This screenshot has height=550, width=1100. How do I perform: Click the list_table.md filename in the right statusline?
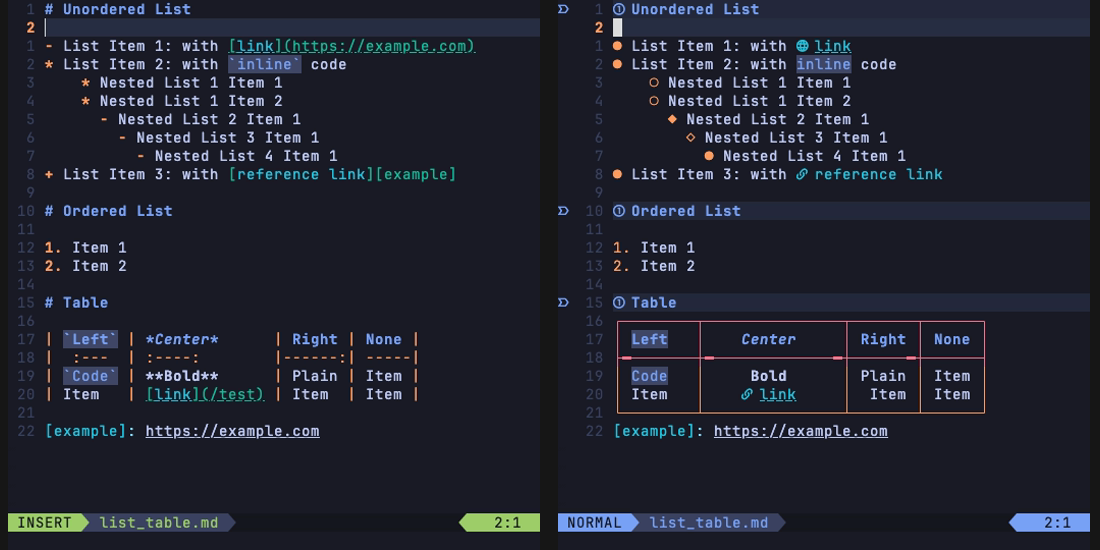709,522
